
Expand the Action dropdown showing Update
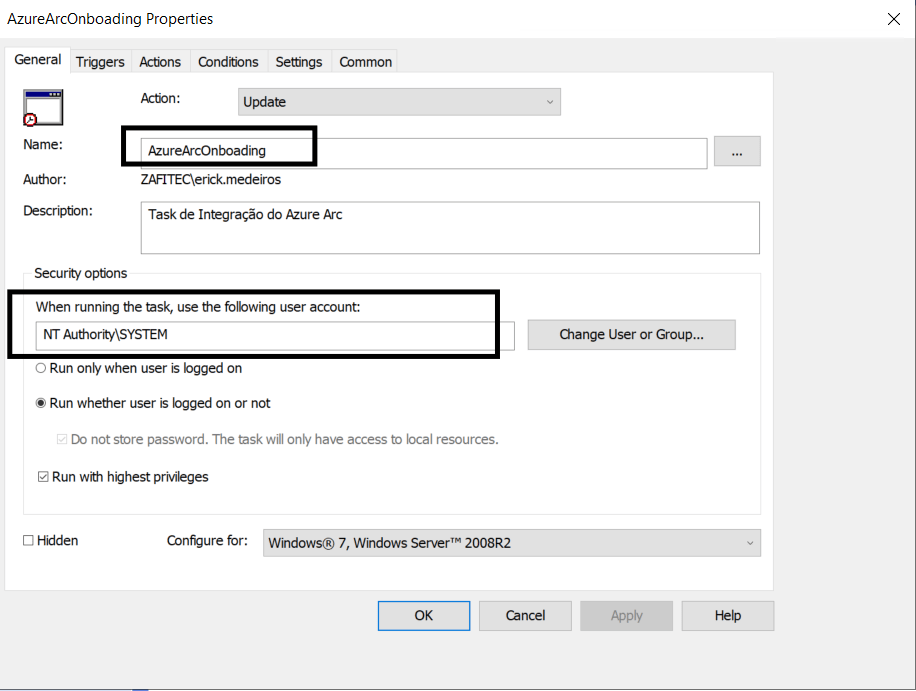pyautogui.click(x=399, y=102)
